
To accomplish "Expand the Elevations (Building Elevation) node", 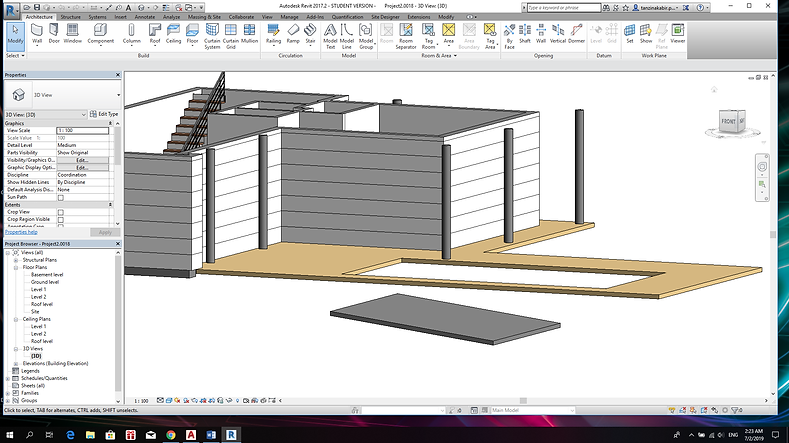I will tap(16, 363).
